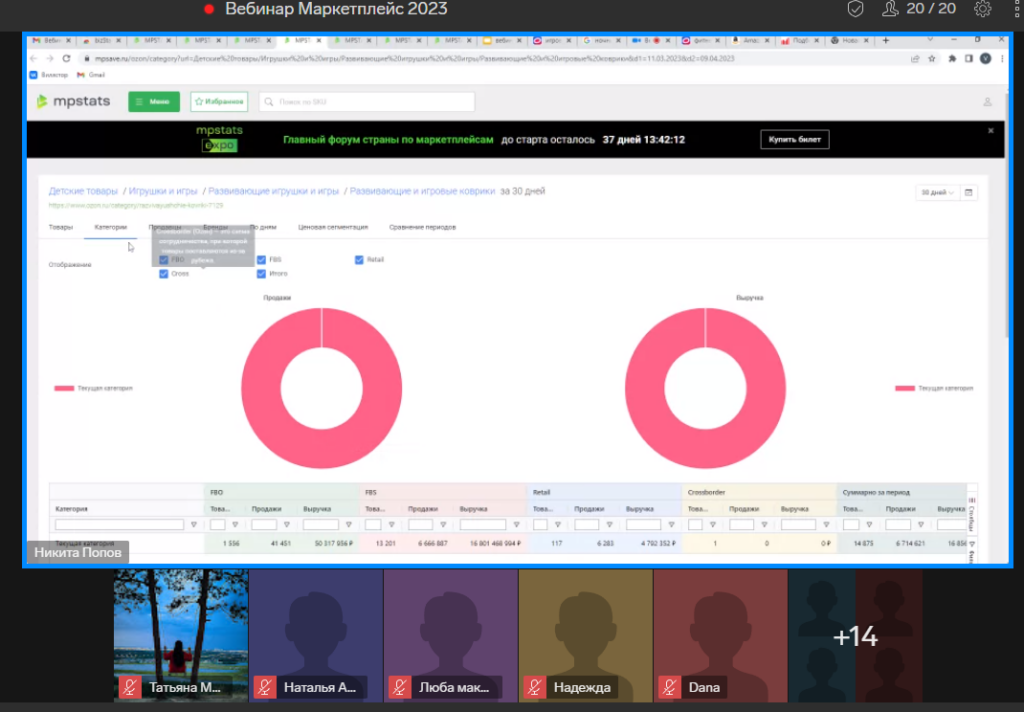Click the Выручка donut chart ring
This screenshot has width=1024, height=712.
[x=645, y=388]
